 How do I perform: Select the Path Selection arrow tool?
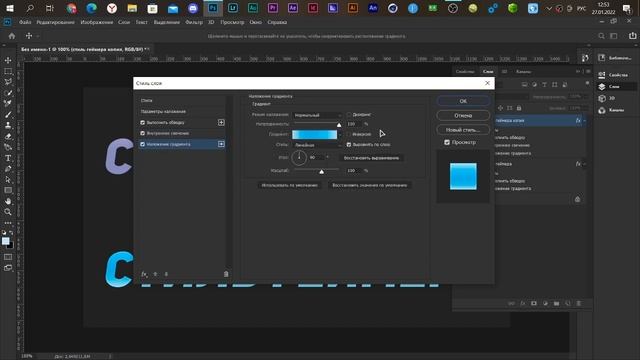[8, 180]
